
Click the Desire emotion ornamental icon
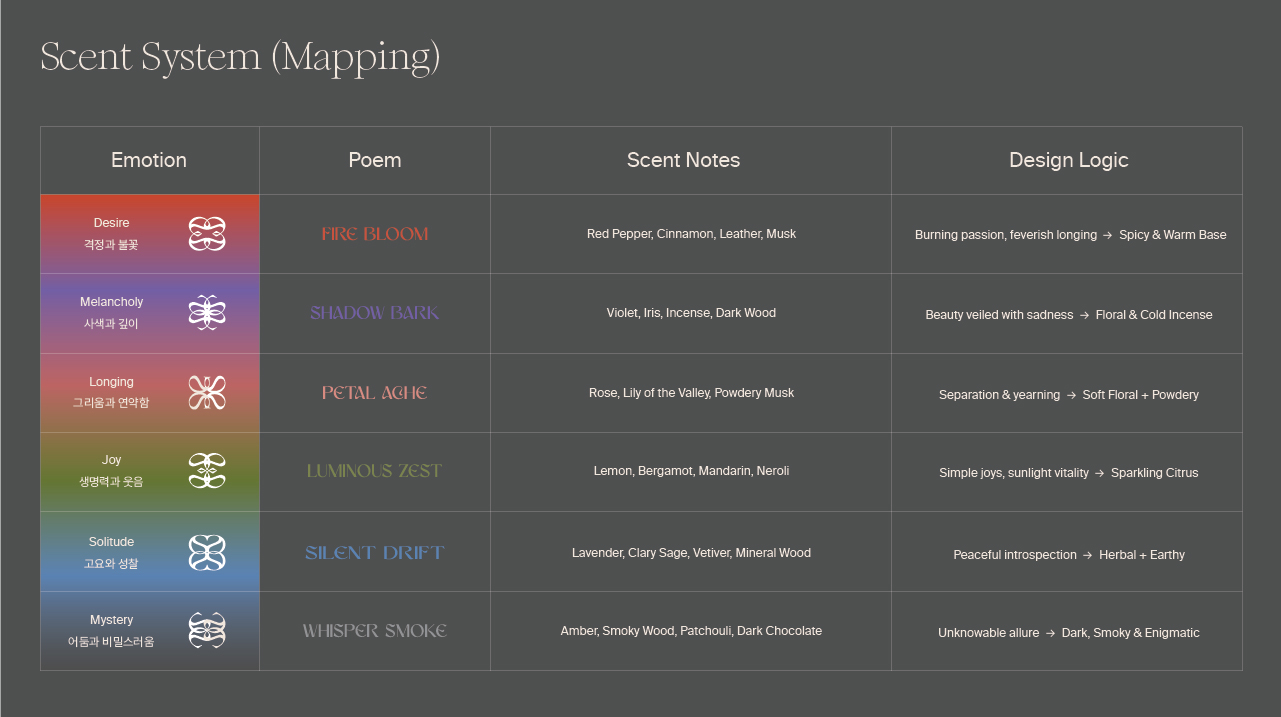(207, 234)
